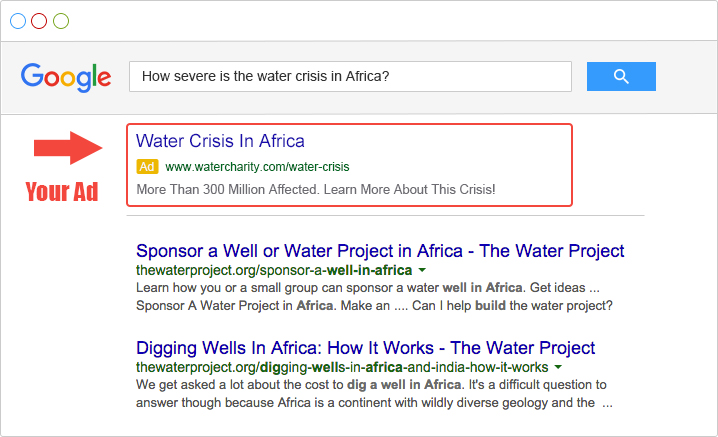Click the Google logo
Image resolution: width=718 pixels, height=437 pixels.
[65, 77]
